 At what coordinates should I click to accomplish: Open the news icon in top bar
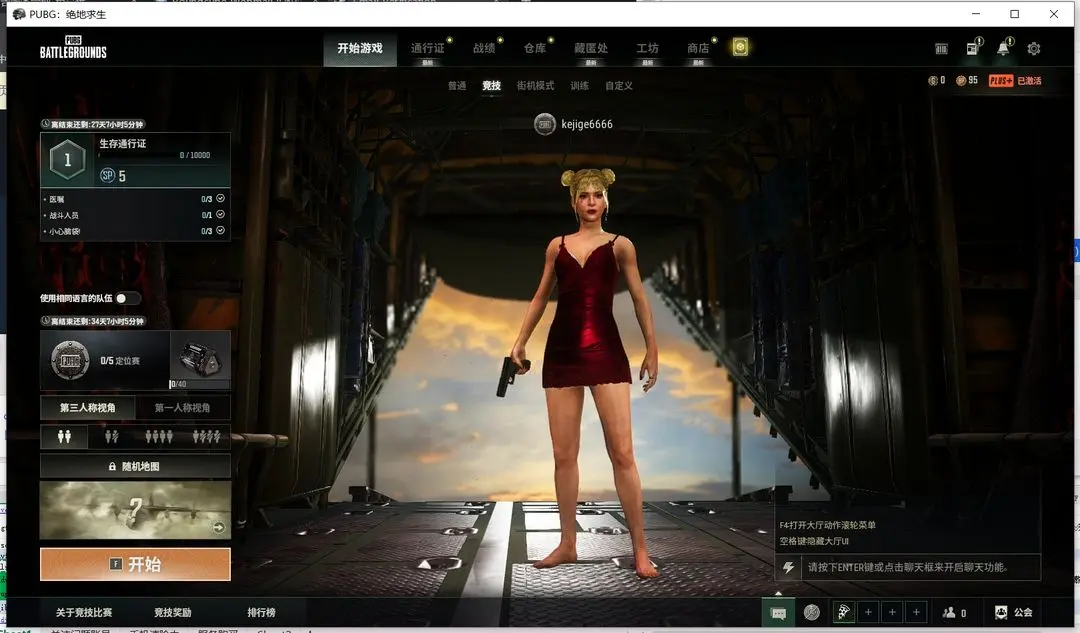972,48
